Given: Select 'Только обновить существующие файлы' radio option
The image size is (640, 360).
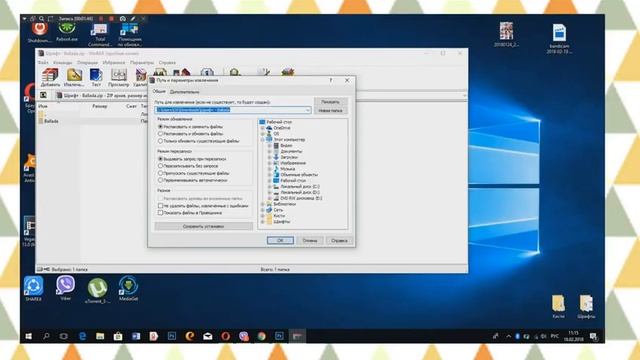Looking at the screenshot, I should tap(160, 141).
